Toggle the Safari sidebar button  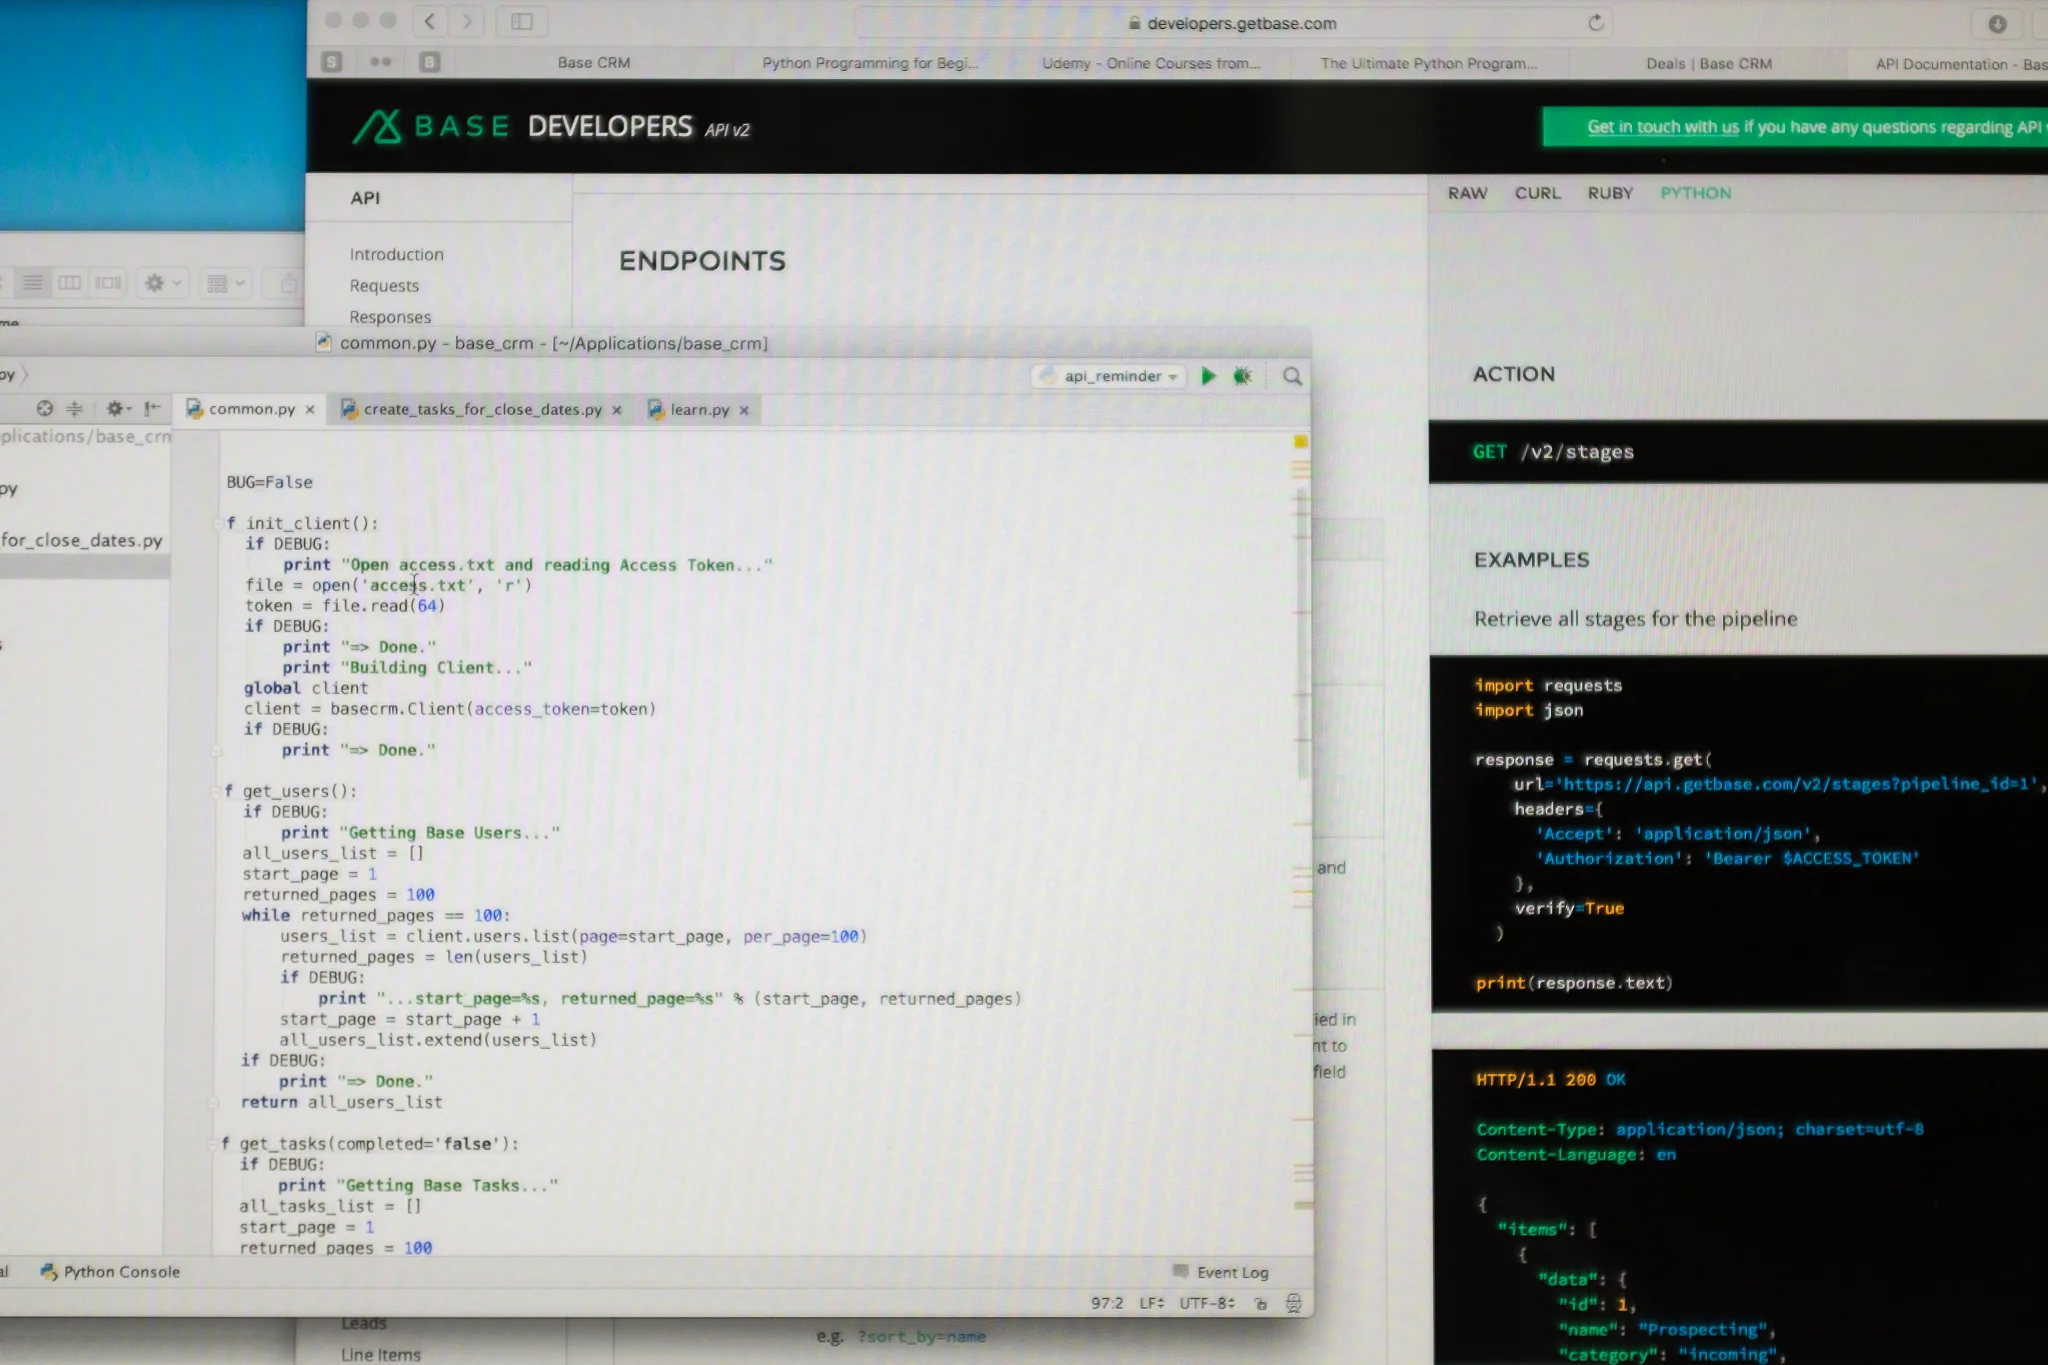tap(521, 21)
